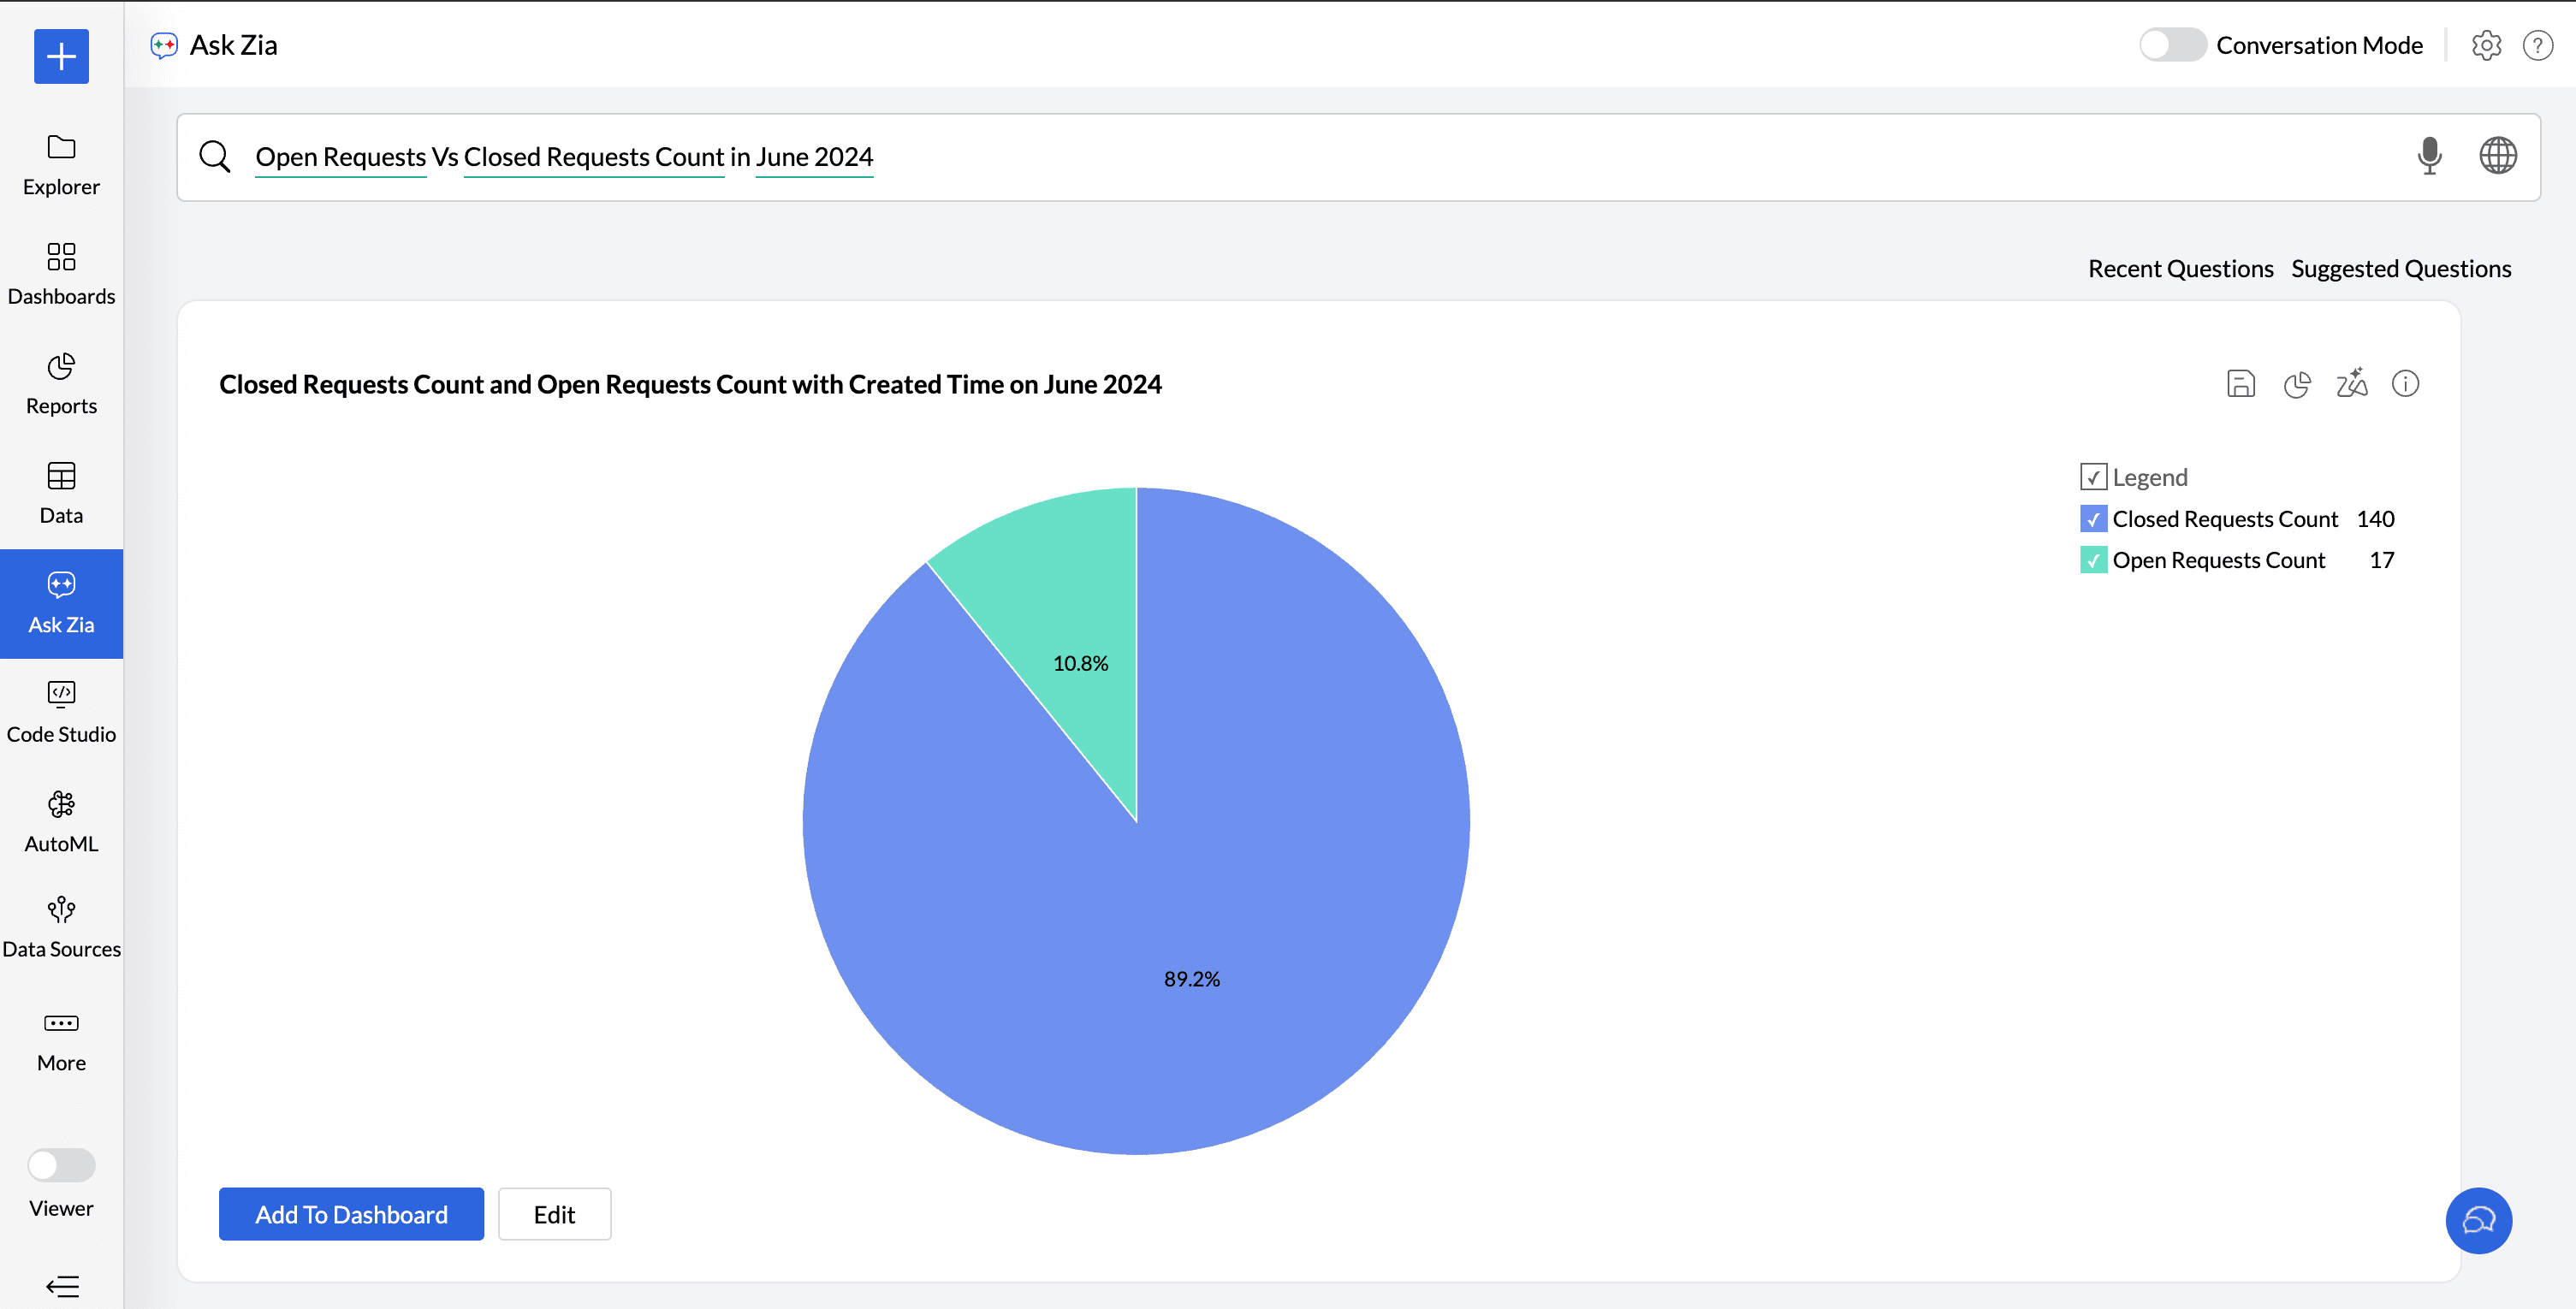
Task: Click the microphone voice input icon
Action: [x=2429, y=156]
